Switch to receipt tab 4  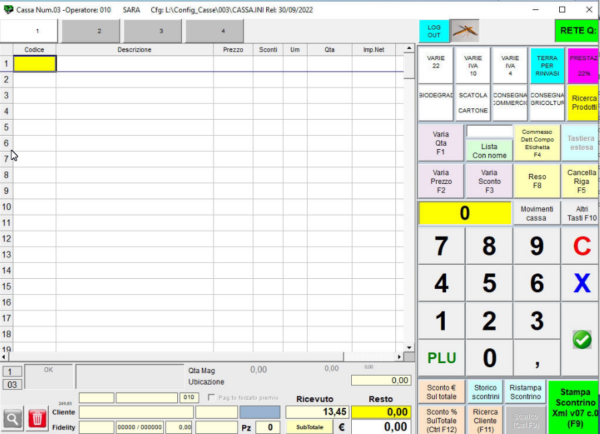[220, 31]
